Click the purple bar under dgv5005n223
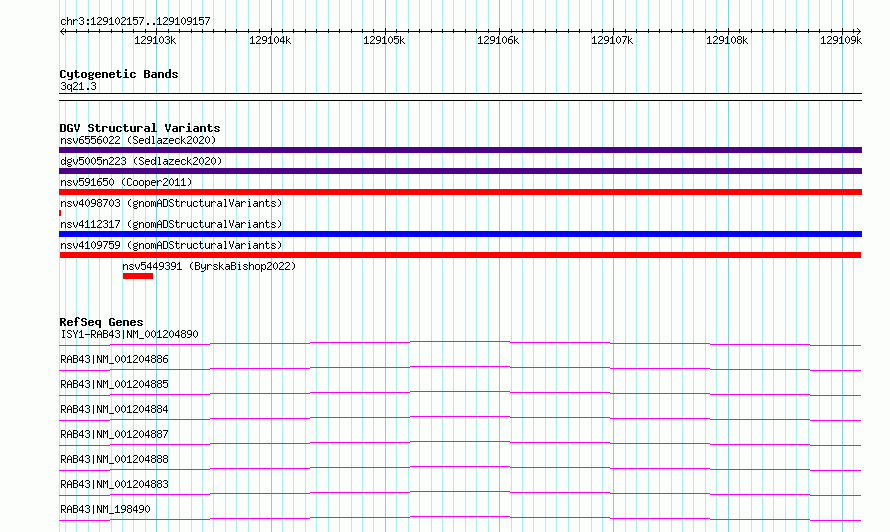Viewport: 890px width, 532px height. click(x=460, y=171)
